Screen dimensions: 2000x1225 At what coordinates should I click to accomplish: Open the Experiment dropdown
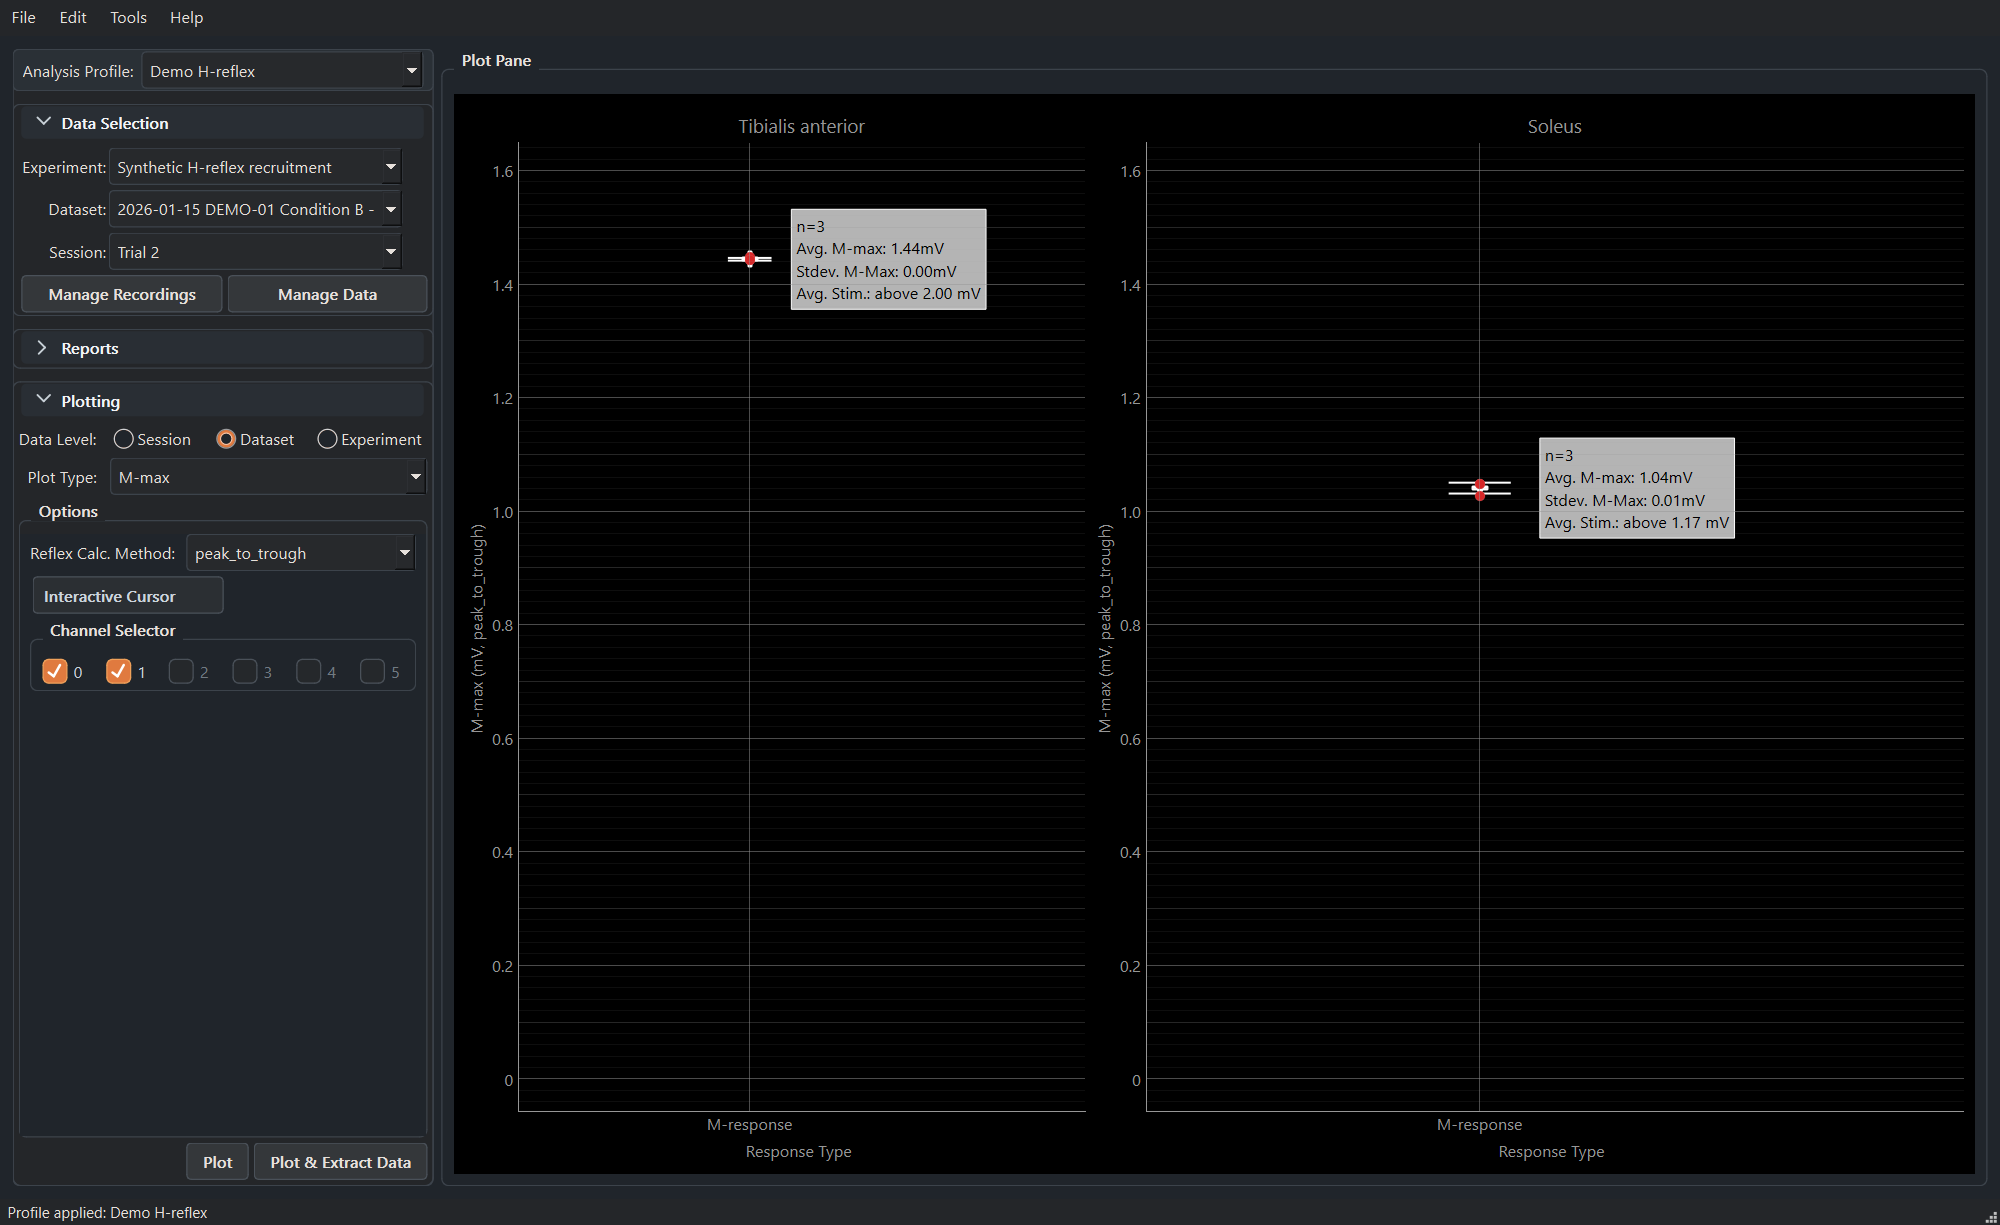coord(255,167)
